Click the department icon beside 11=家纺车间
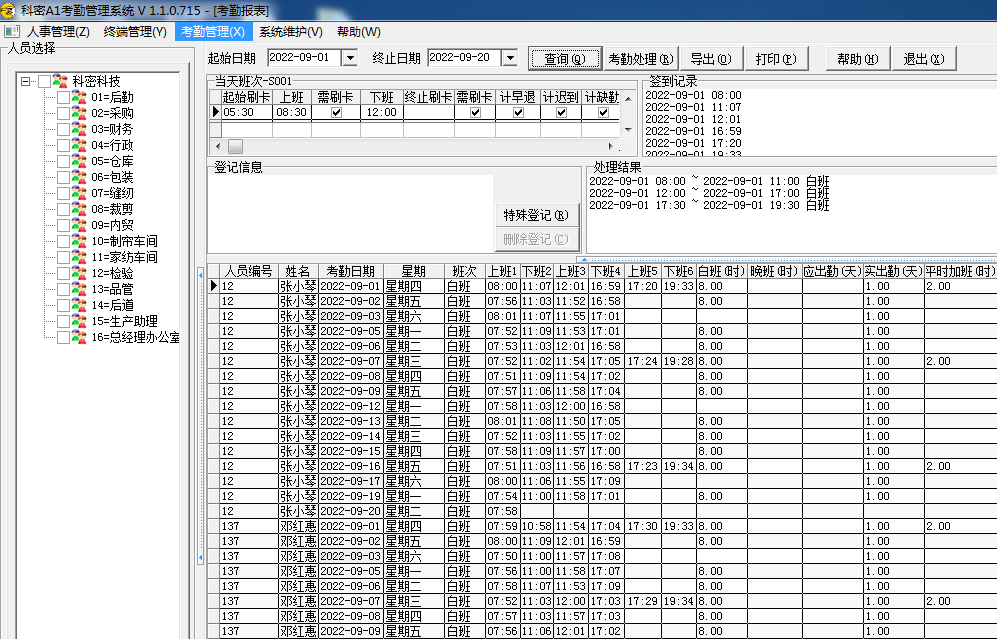Image resolution: width=997 pixels, height=639 pixels. click(79, 257)
